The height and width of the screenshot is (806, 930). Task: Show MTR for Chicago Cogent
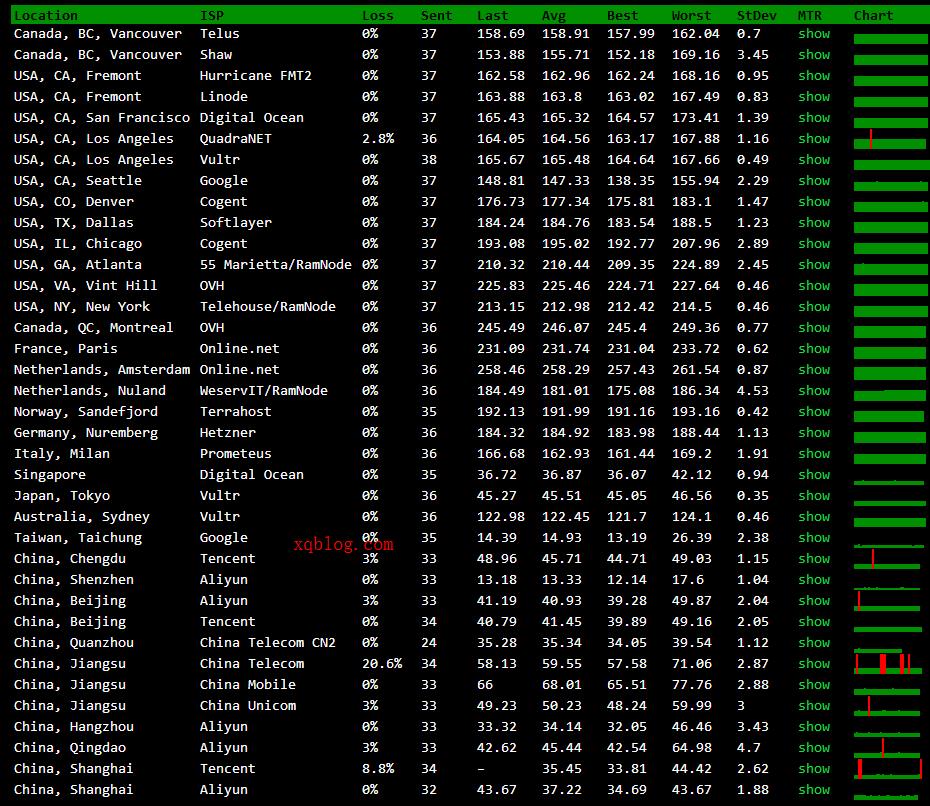814,244
